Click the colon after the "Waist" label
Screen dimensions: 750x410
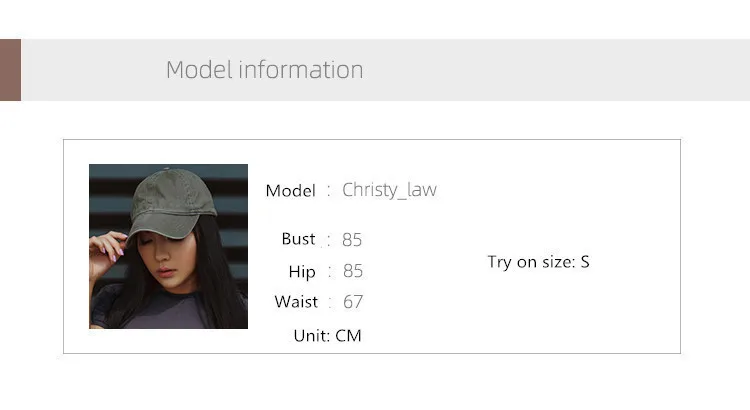point(328,301)
